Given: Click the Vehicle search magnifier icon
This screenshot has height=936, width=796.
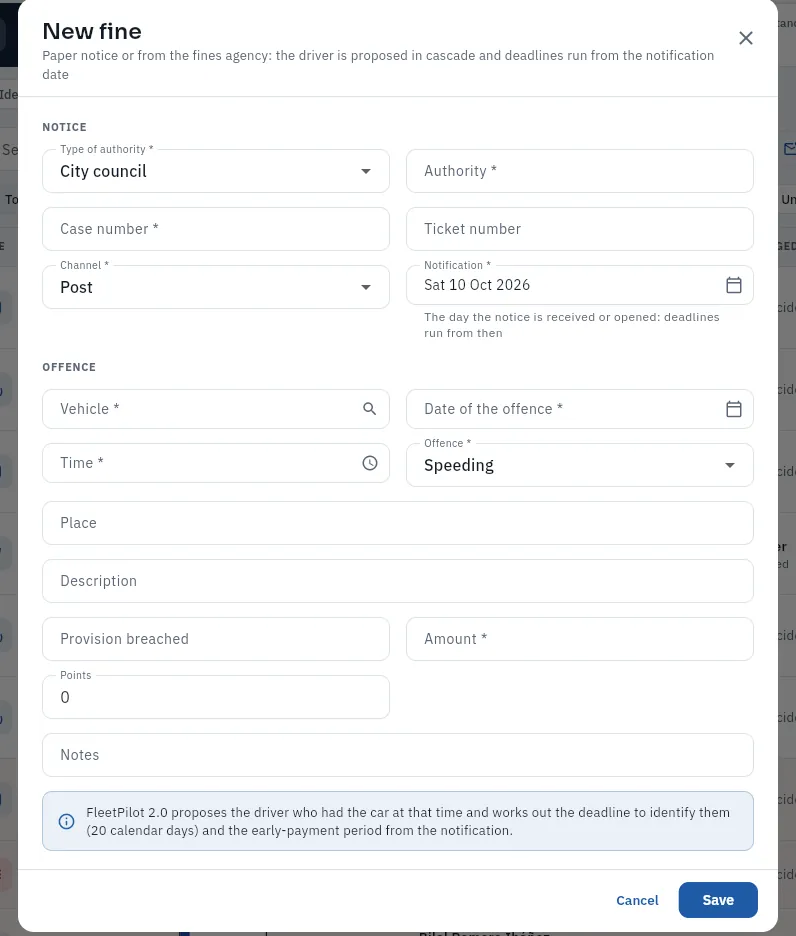Looking at the screenshot, I should pyautogui.click(x=370, y=409).
